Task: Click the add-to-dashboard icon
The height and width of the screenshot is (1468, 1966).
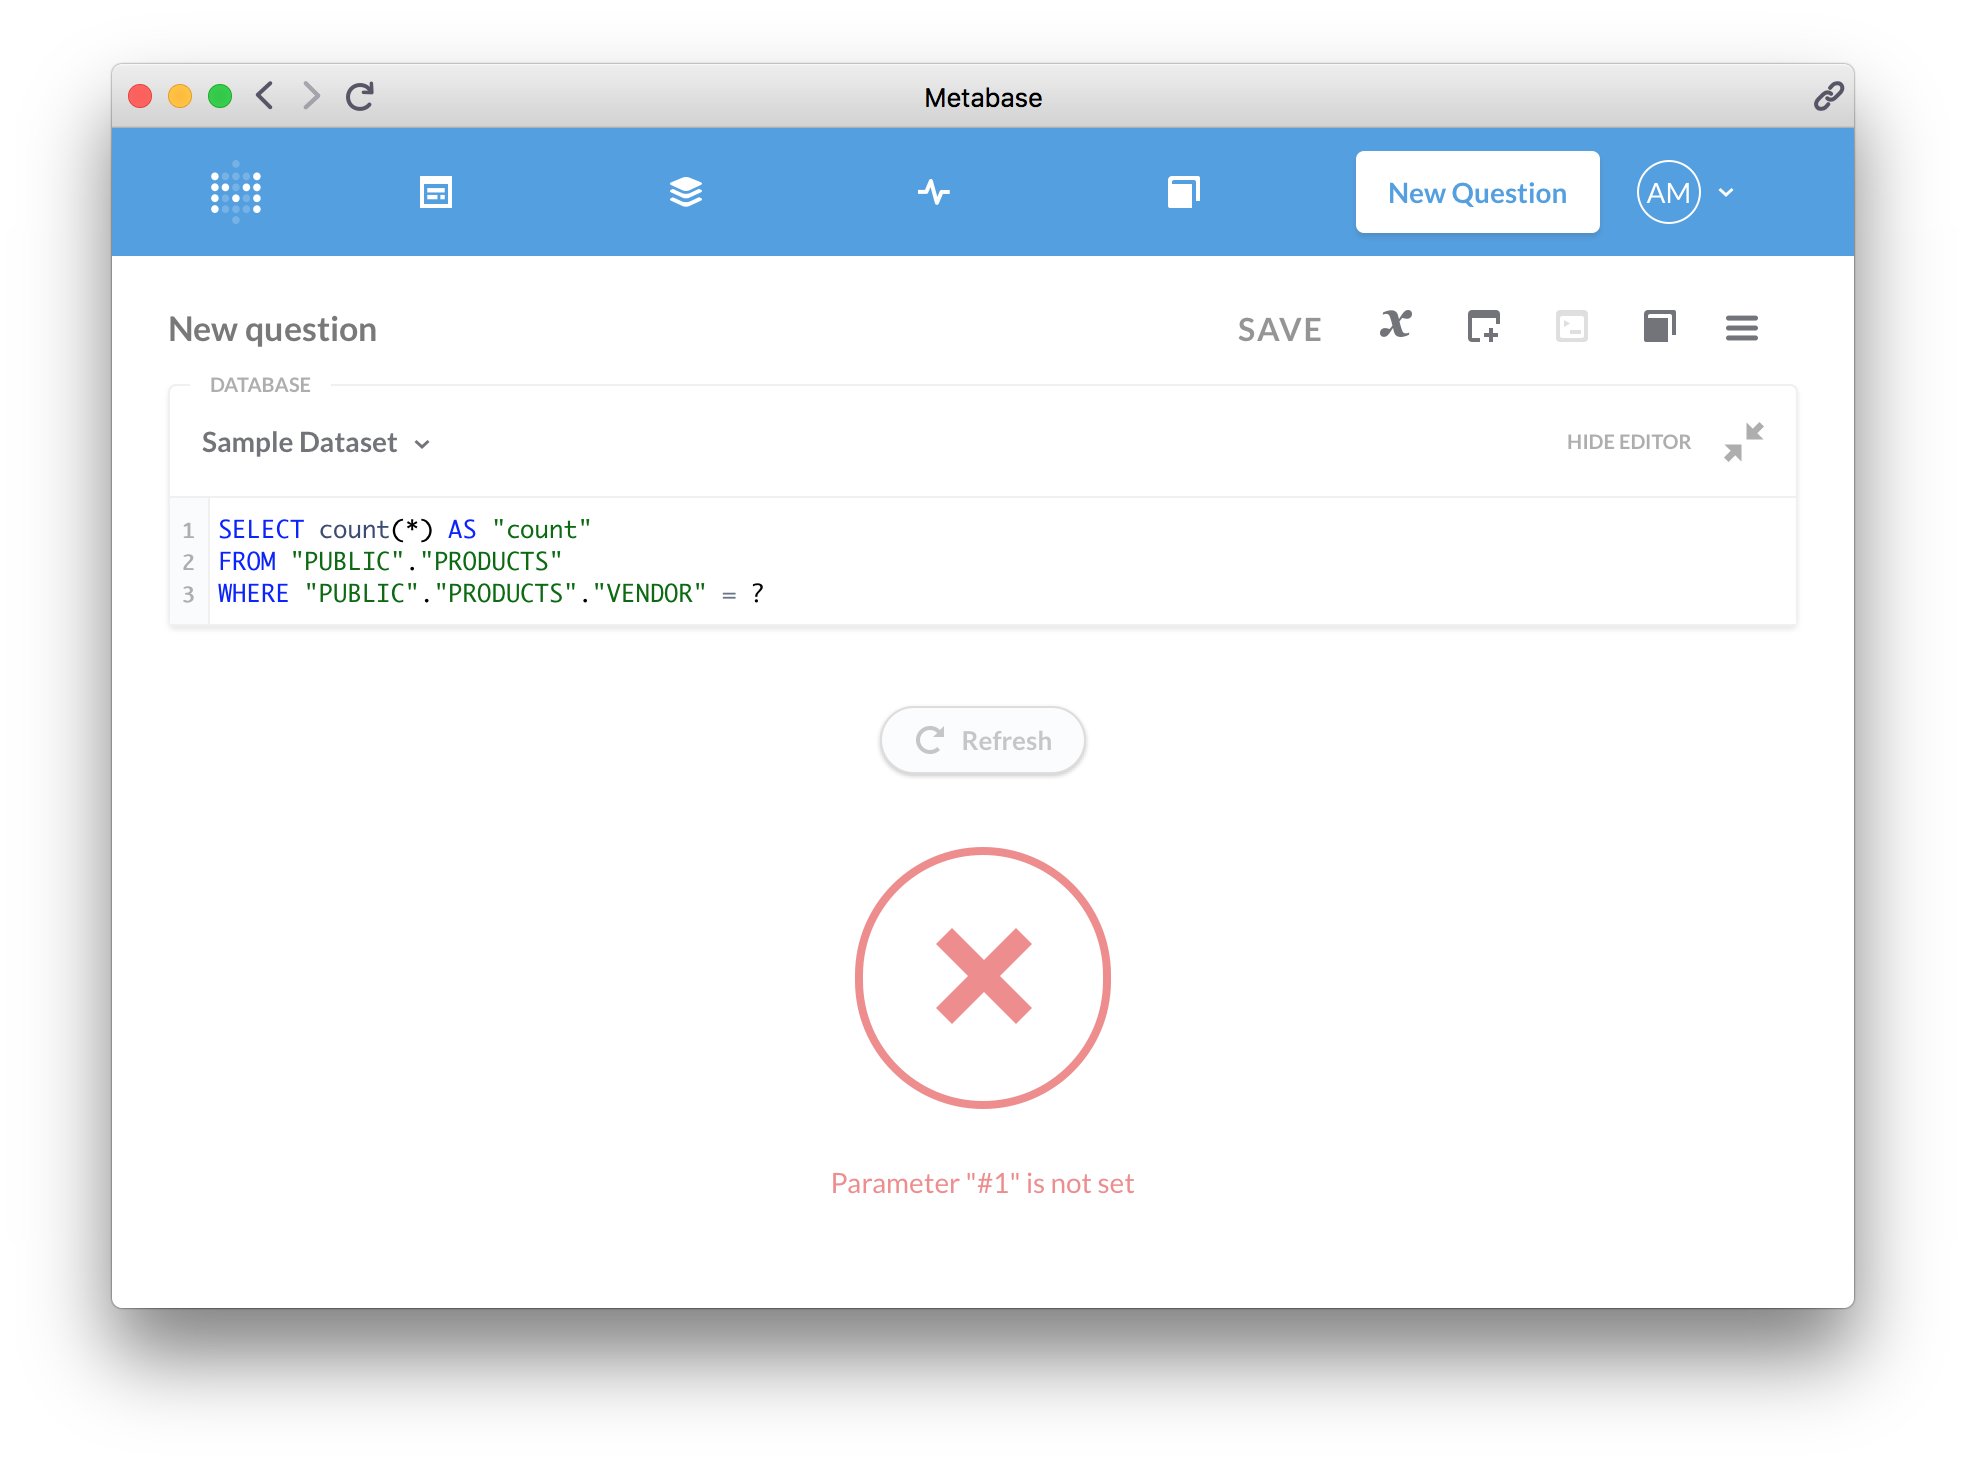Action: click(x=1482, y=327)
